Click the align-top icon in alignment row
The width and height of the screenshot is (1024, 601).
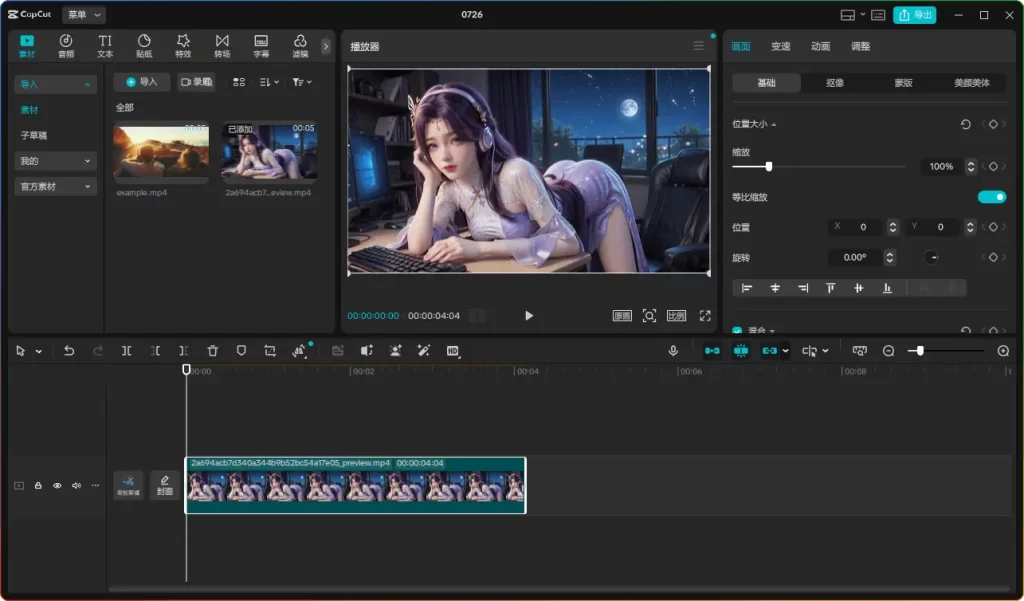pyautogui.click(x=831, y=288)
